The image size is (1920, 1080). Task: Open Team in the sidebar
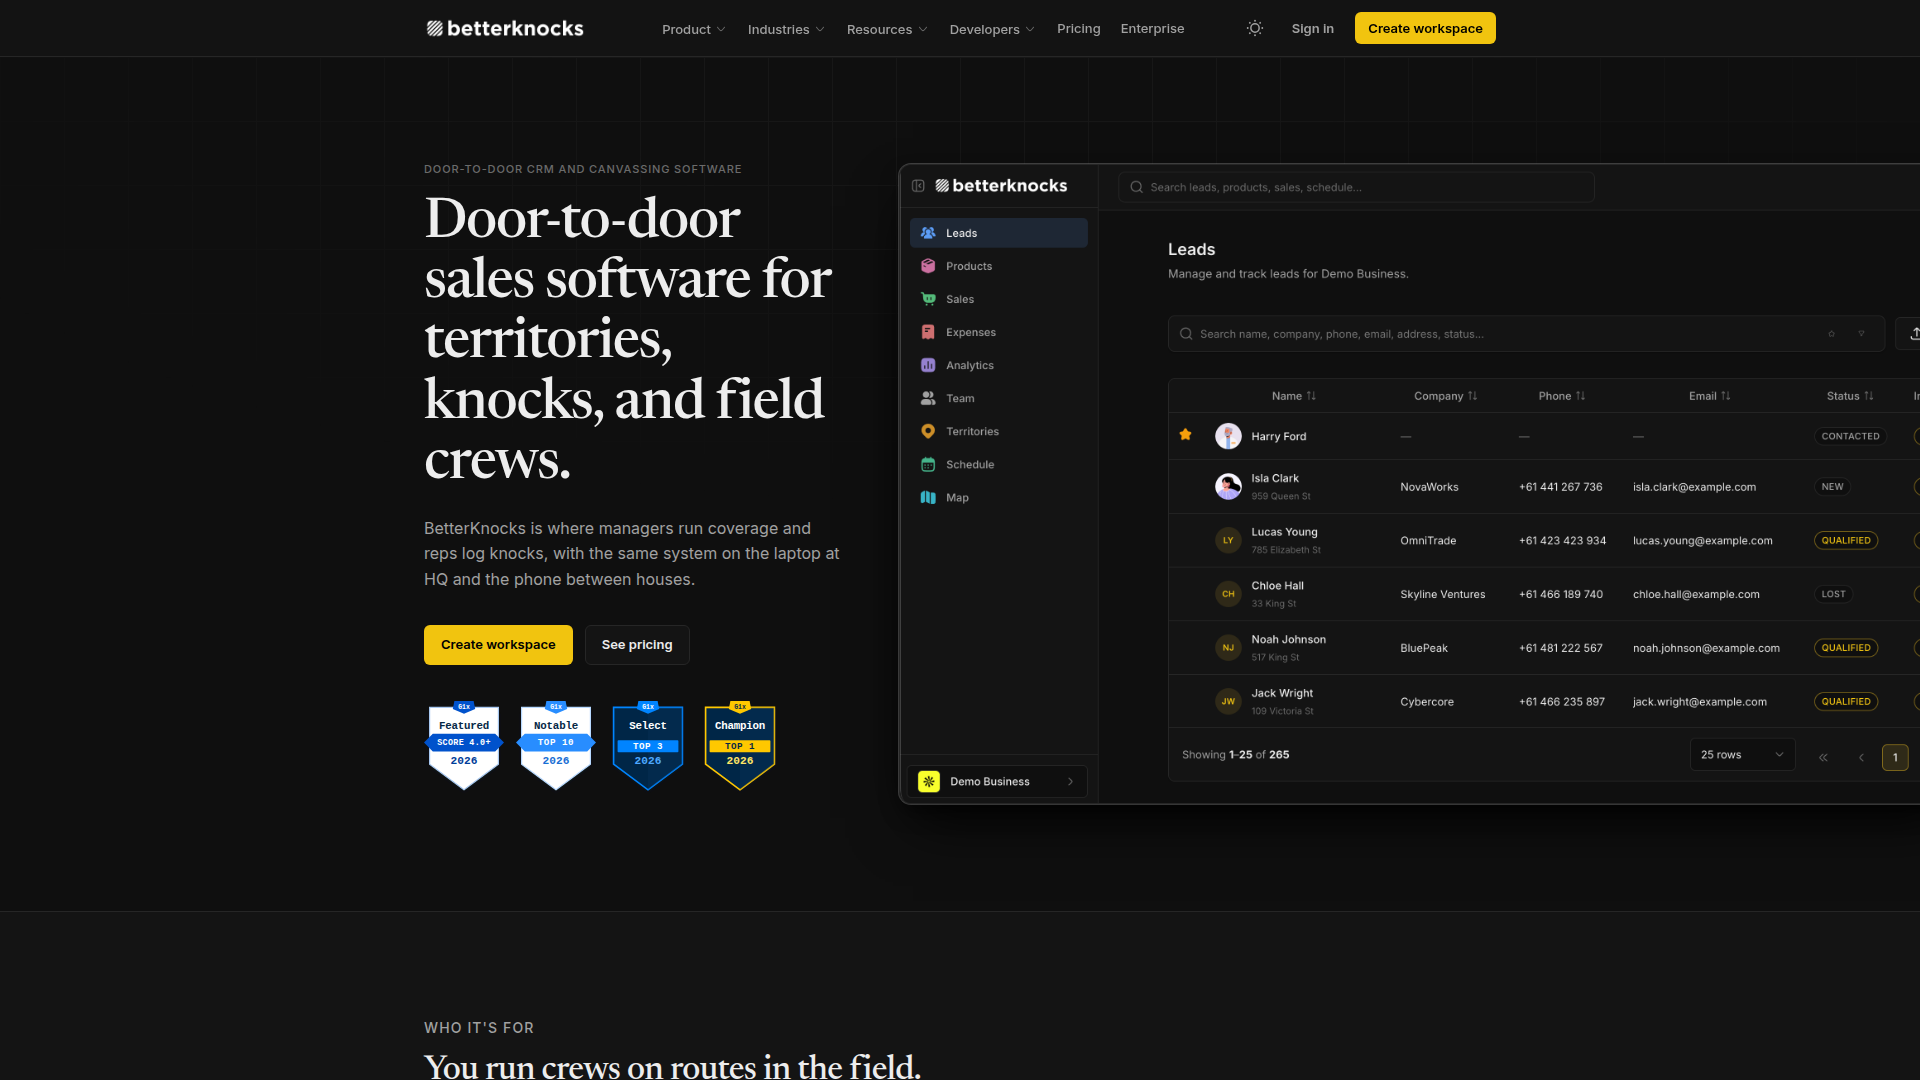click(x=998, y=398)
